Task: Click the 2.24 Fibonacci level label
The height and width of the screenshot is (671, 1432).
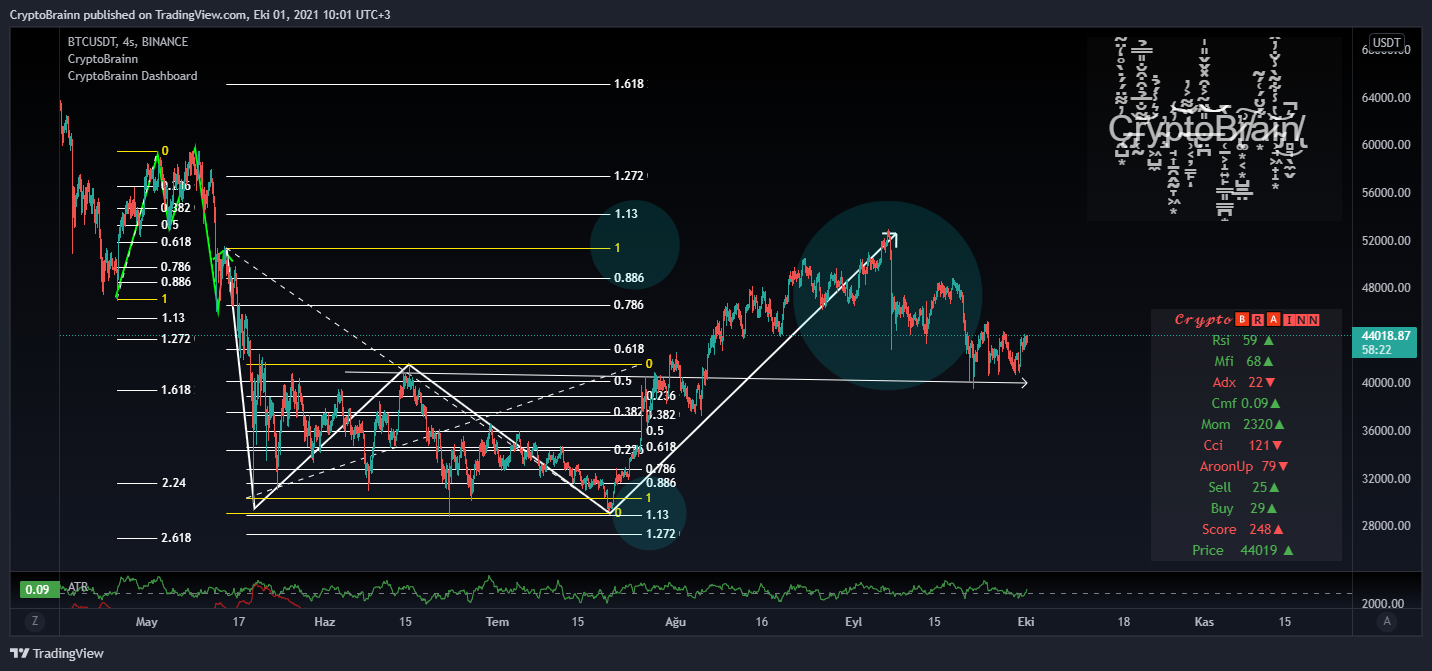Action: click(174, 483)
